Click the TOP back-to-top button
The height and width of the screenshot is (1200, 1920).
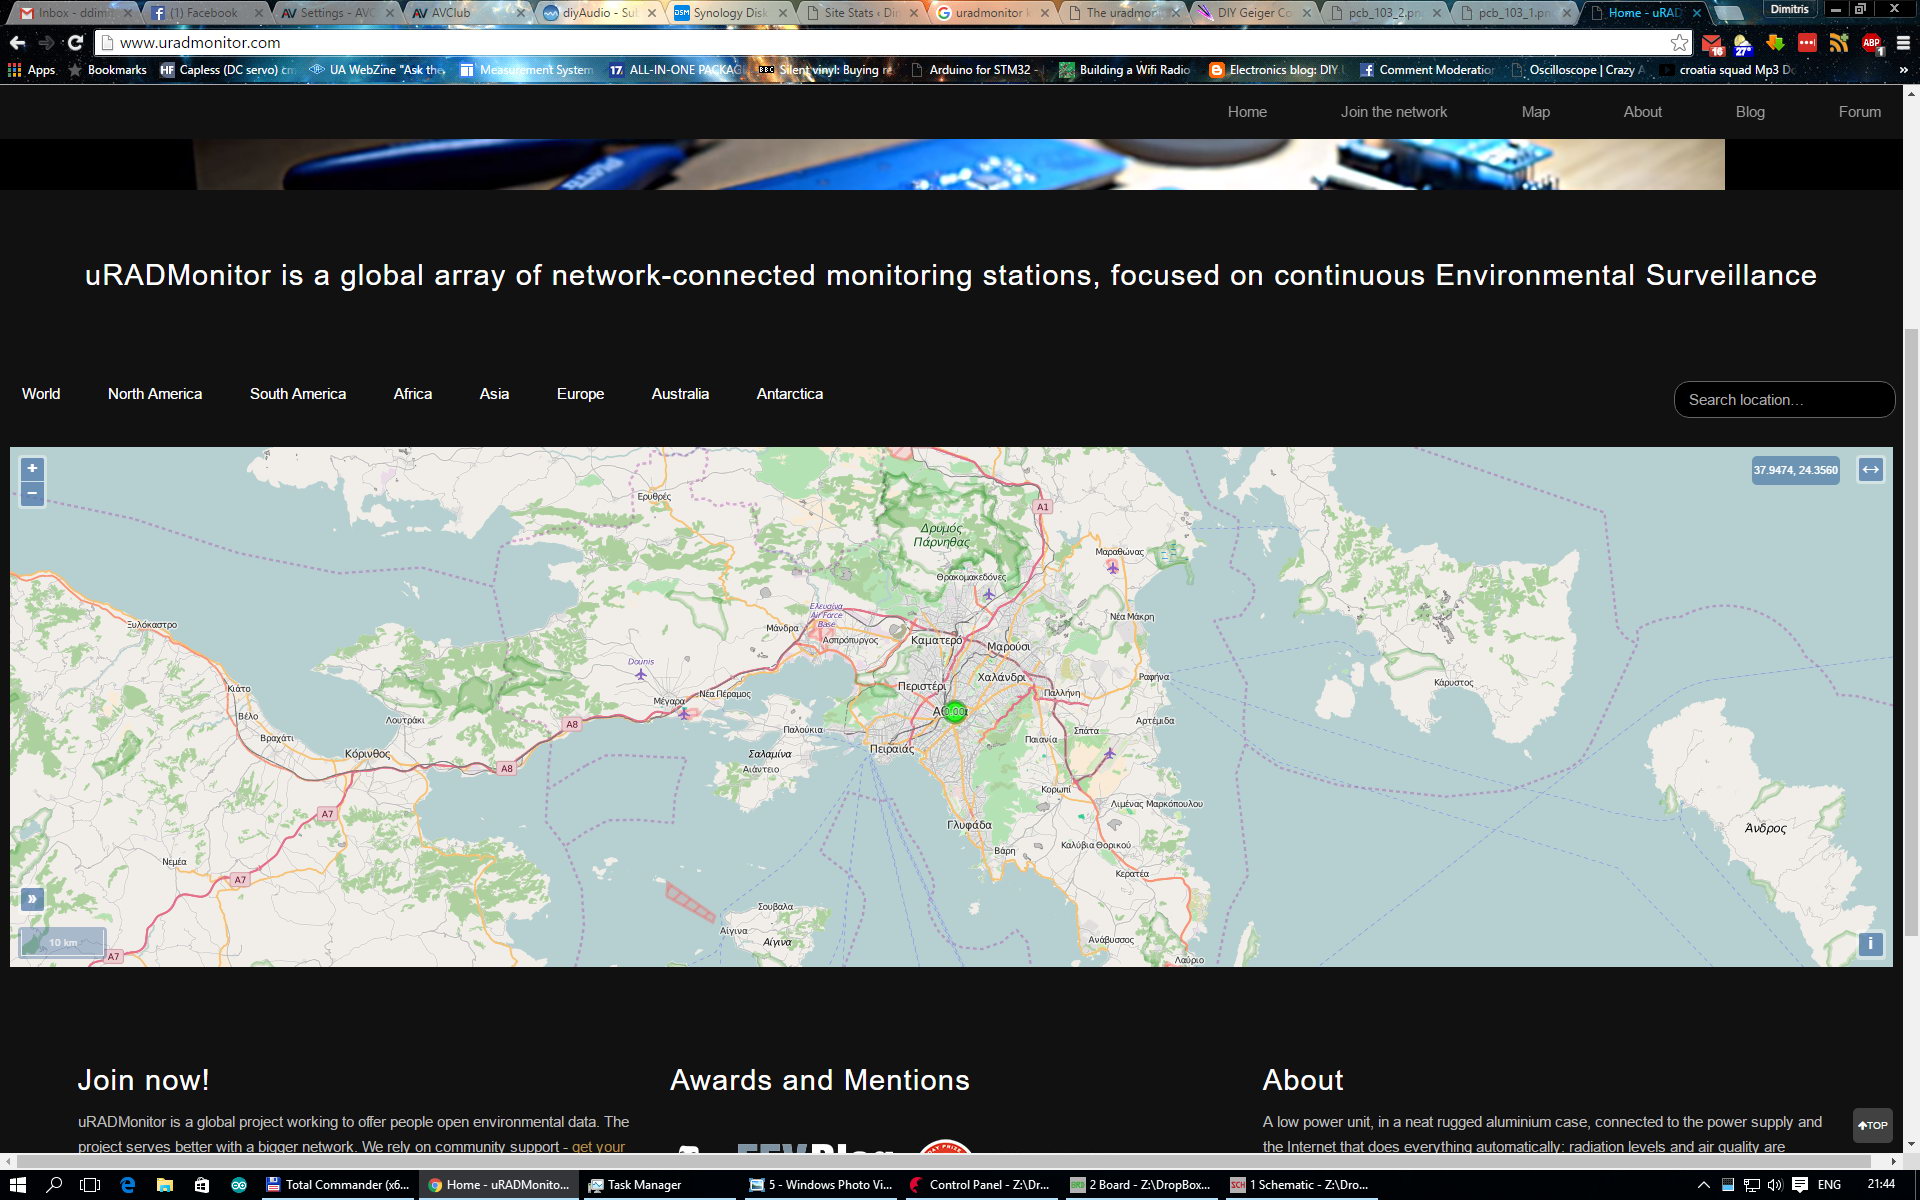tap(1872, 1125)
